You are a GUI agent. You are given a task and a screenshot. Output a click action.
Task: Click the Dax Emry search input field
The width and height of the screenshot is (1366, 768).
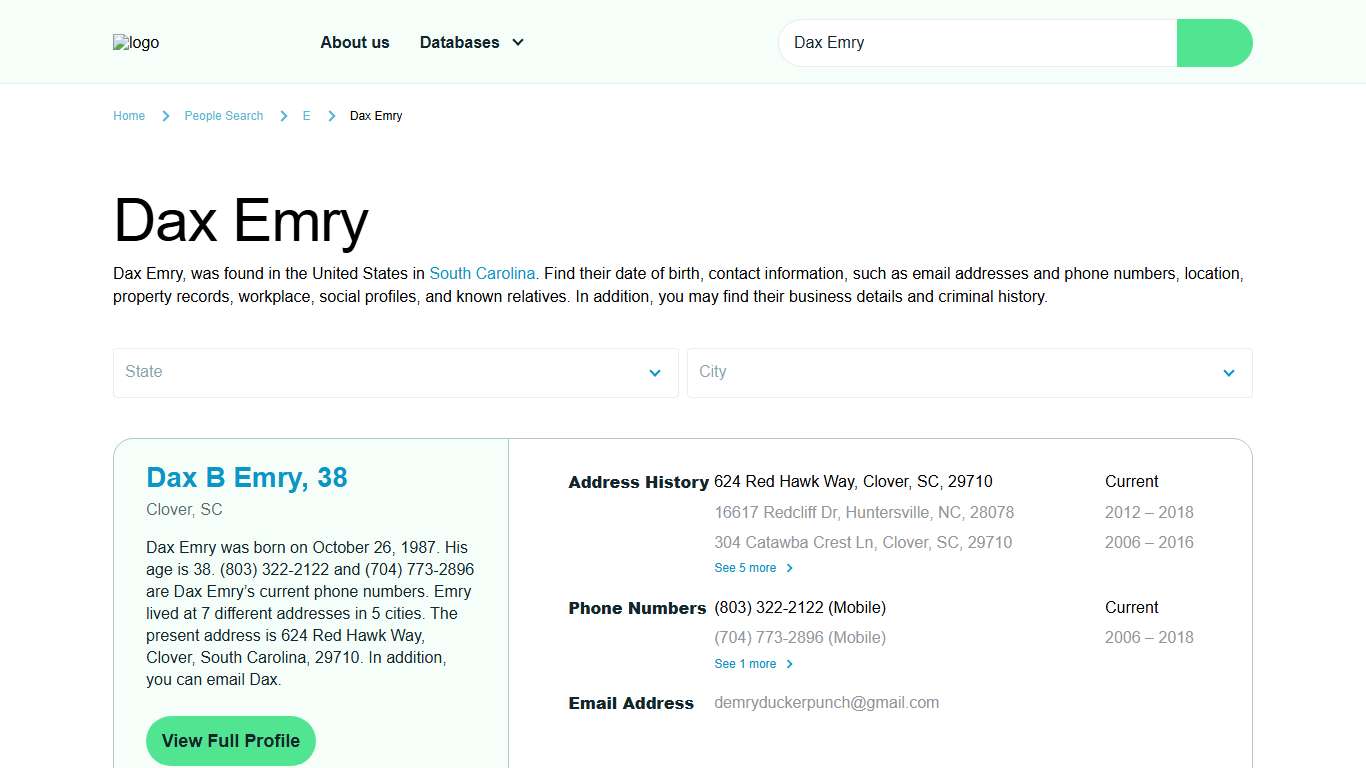(x=977, y=43)
